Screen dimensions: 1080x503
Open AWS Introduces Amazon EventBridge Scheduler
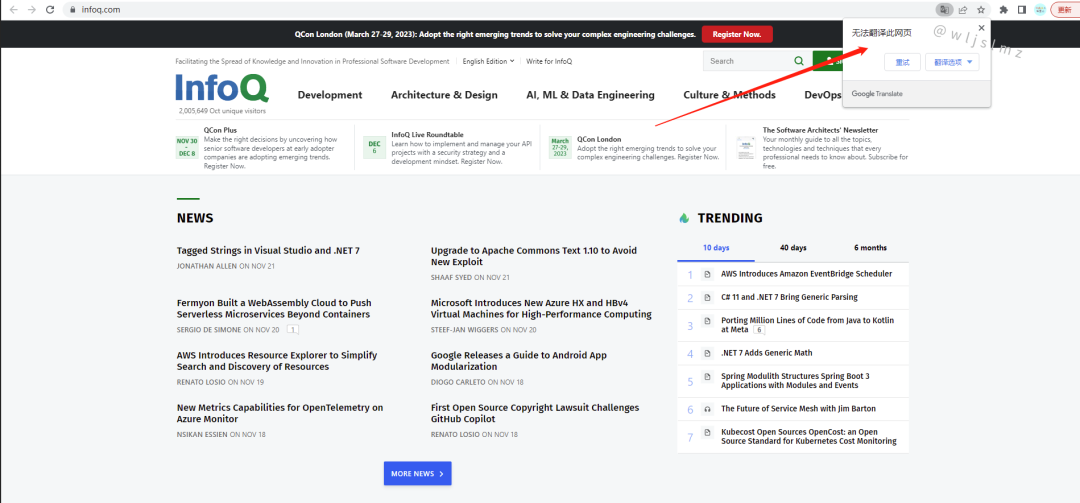pyautogui.click(x=807, y=274)
